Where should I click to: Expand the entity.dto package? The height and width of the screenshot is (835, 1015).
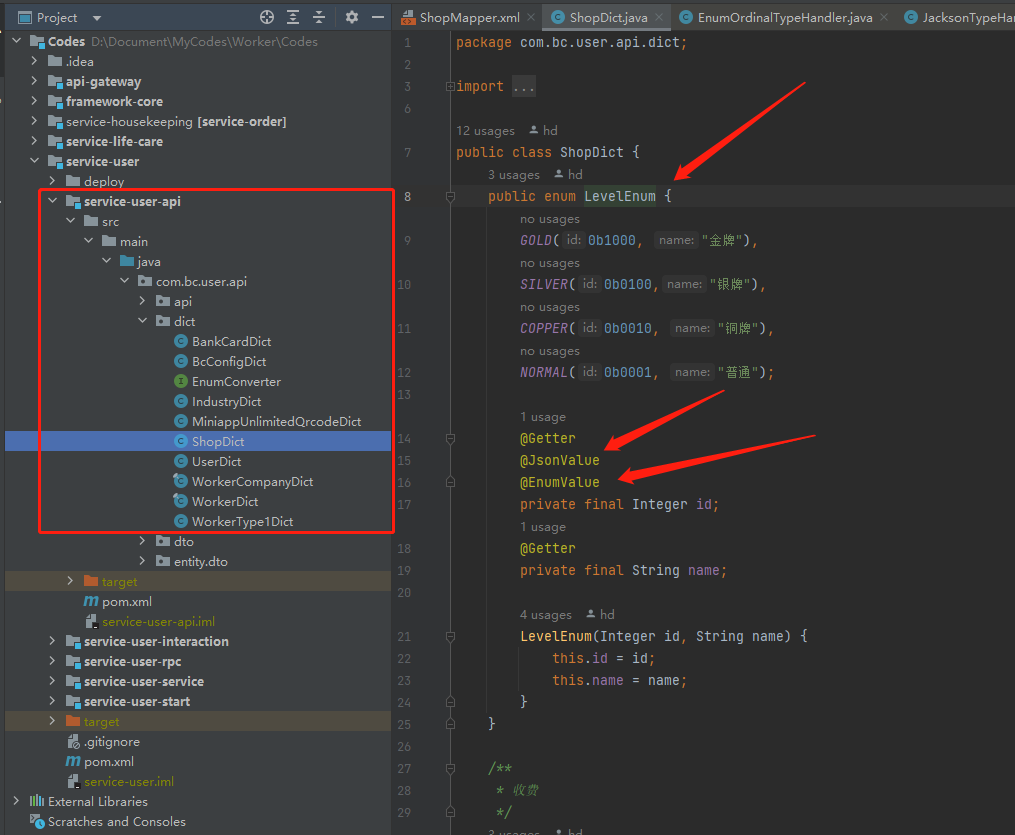tap(142, 561)
